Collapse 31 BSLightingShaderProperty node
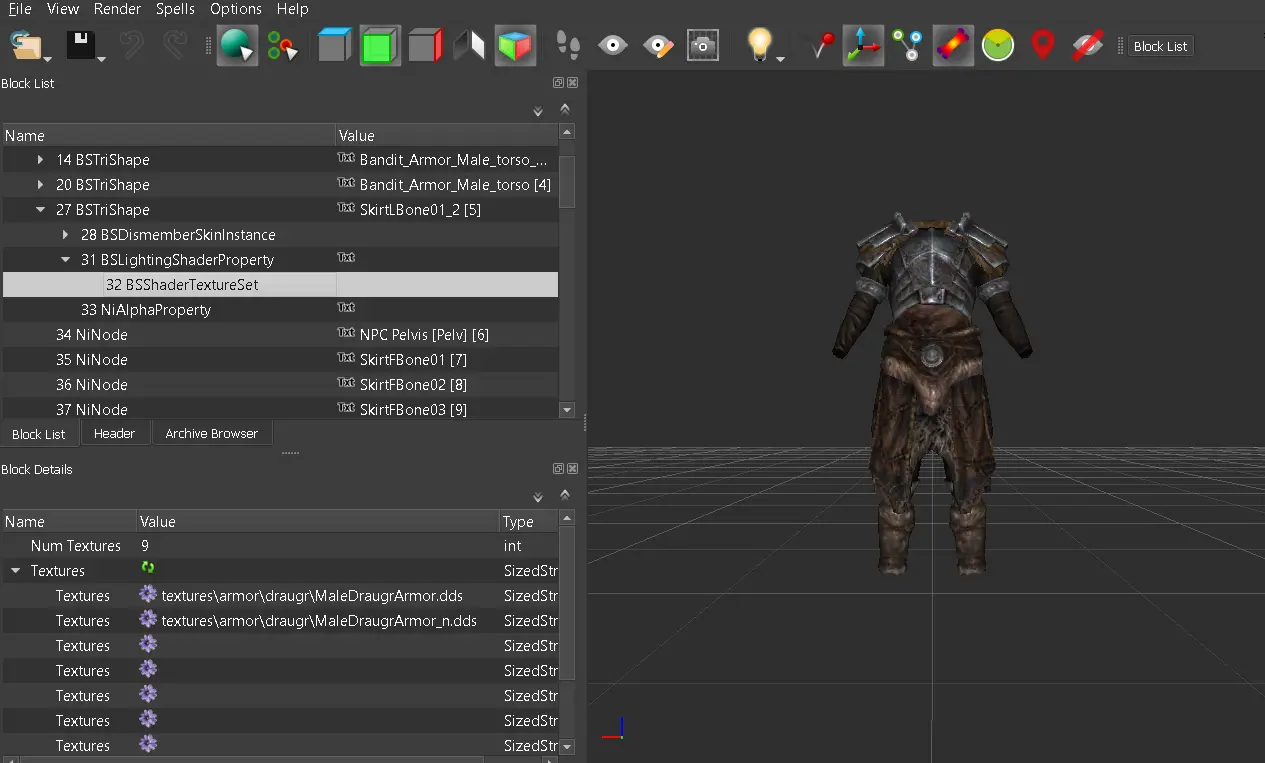The width and height of the screenshot is (1265, 763). click(65, 260)
